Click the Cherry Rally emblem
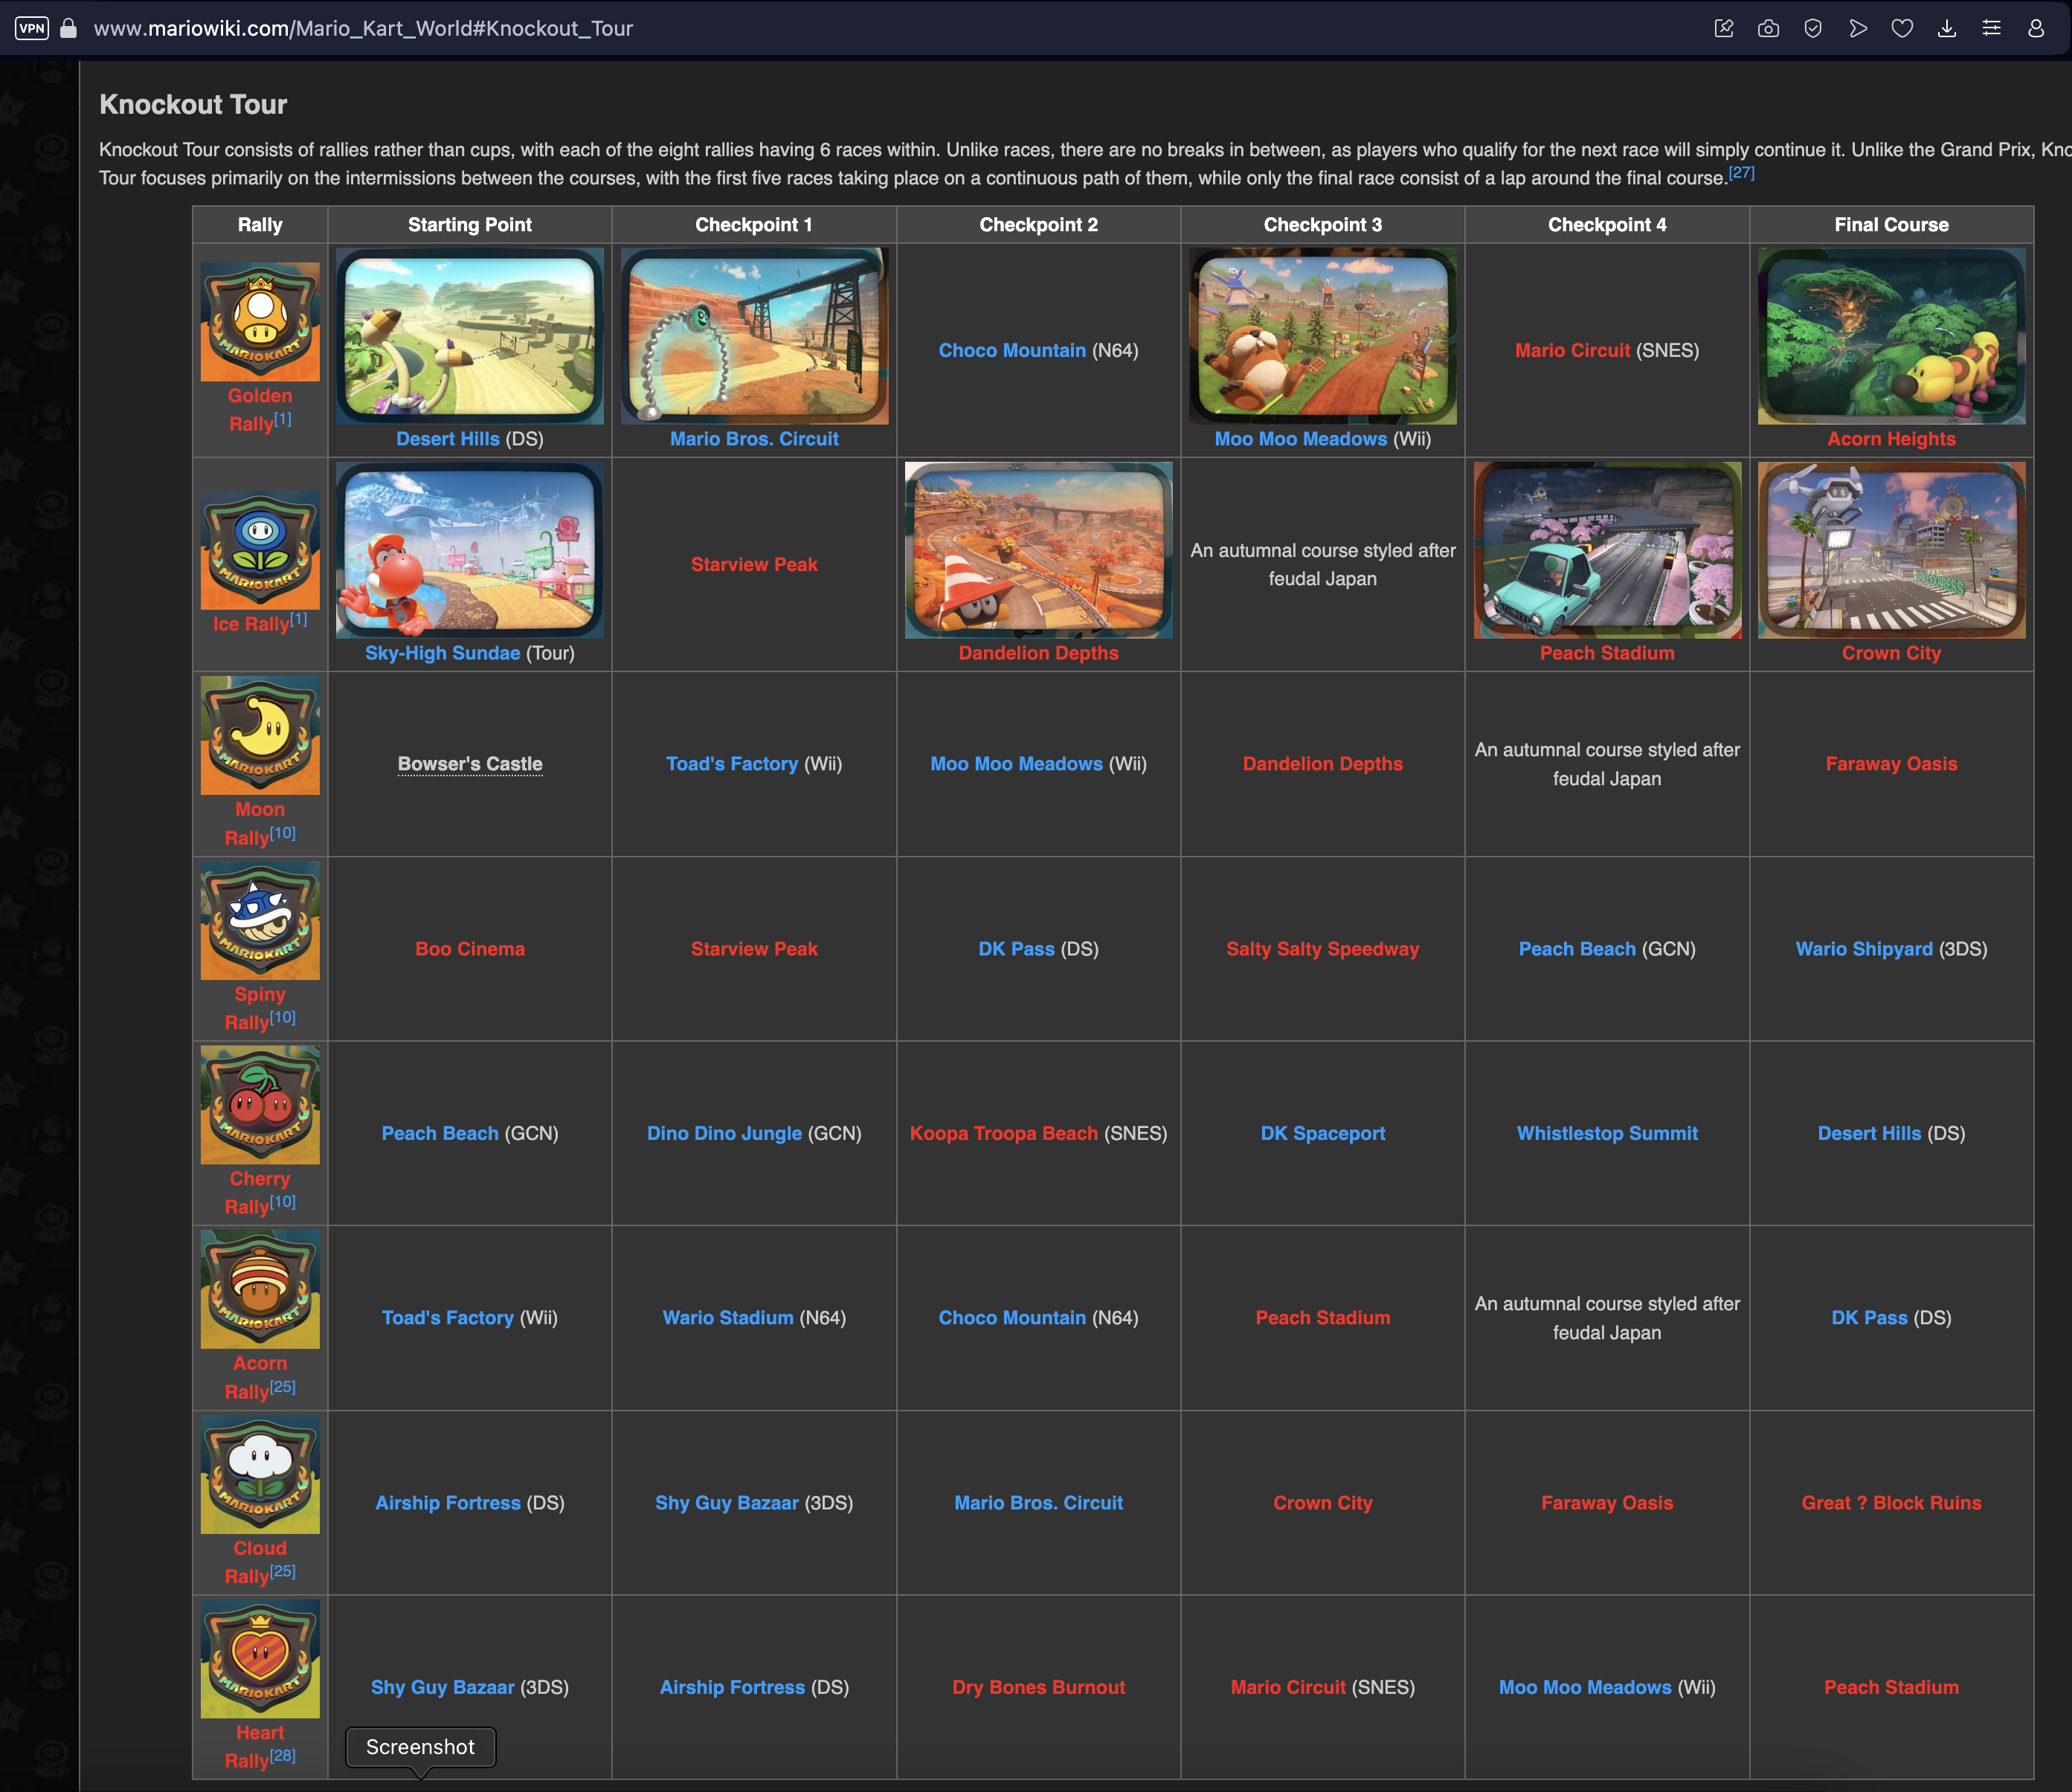2072x1792 pixels. (260, 1105)
